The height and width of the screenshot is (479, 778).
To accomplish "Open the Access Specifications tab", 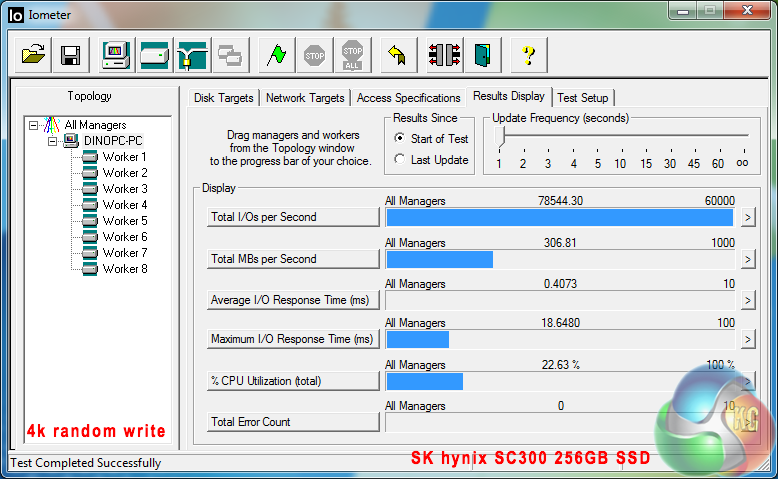I will click(408, 98).
